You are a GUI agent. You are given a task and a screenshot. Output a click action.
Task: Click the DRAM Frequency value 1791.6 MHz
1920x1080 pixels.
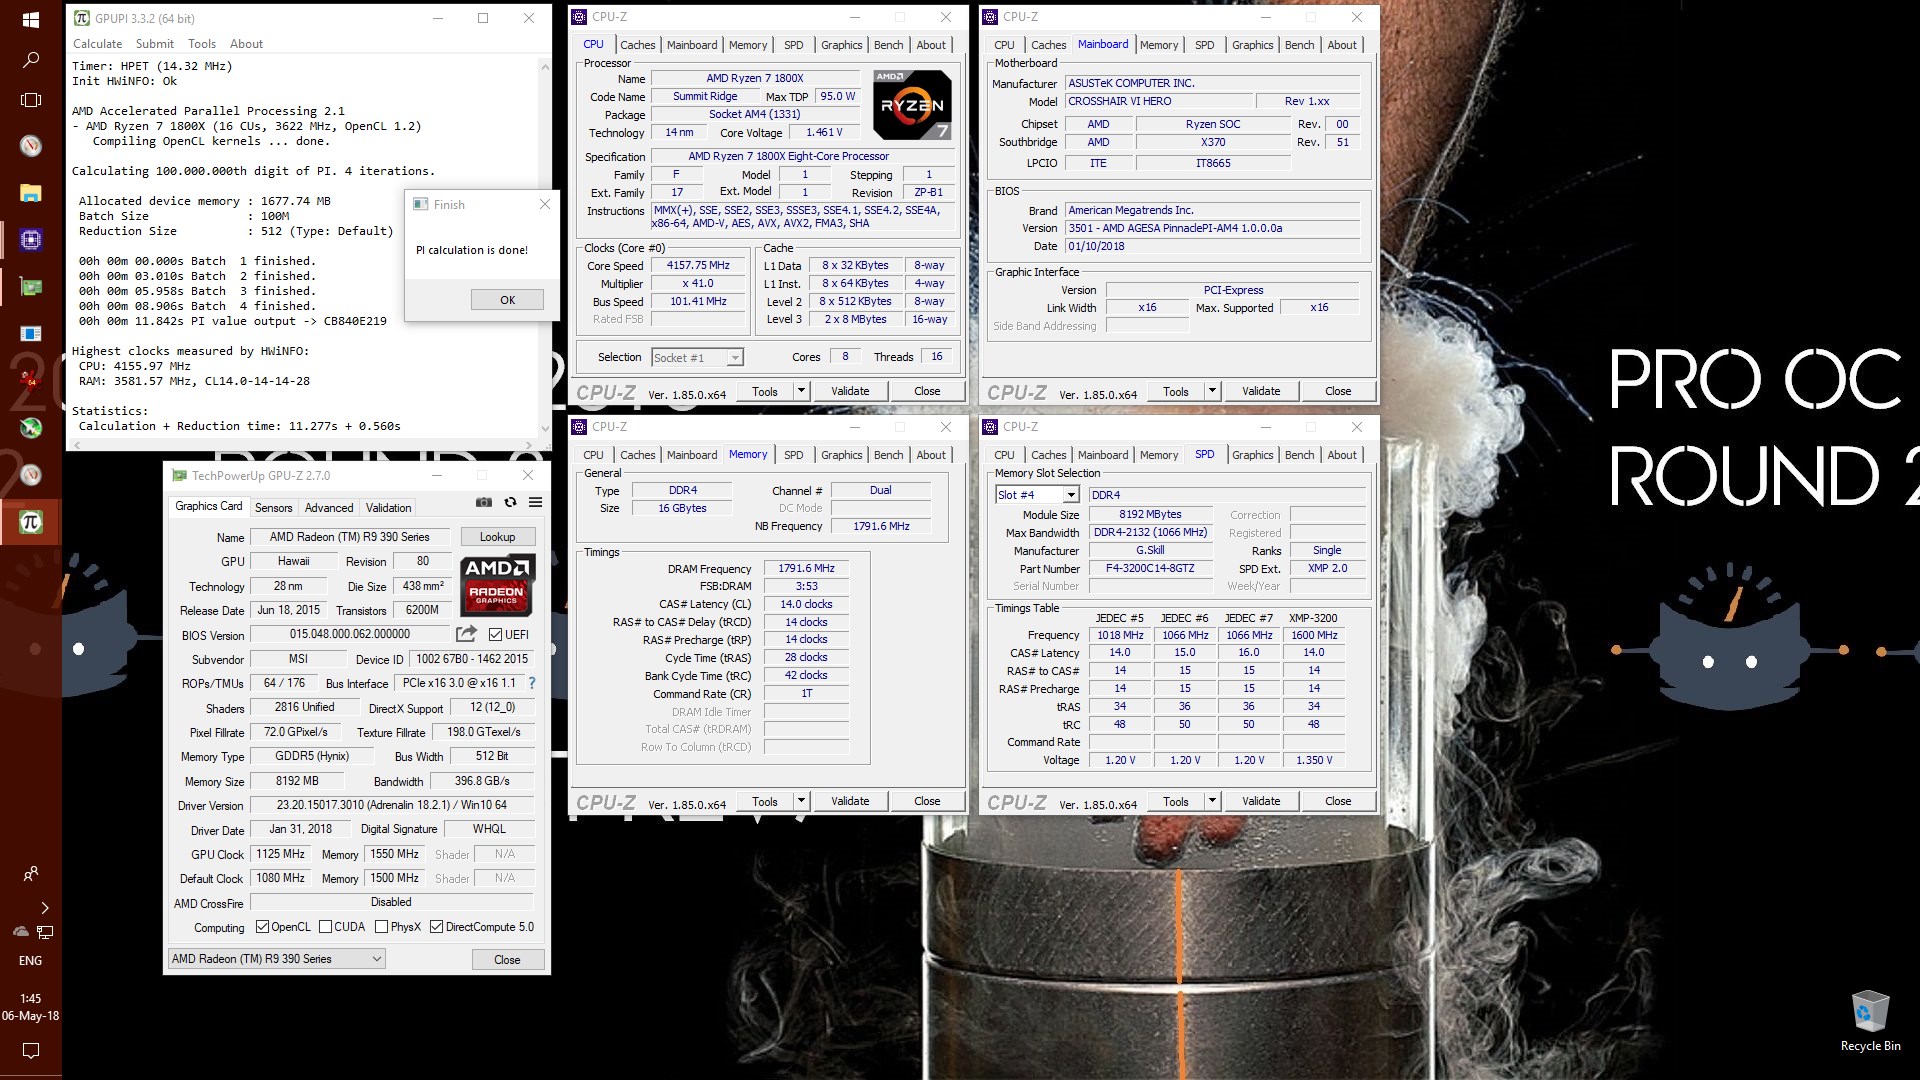coord(806,568)
